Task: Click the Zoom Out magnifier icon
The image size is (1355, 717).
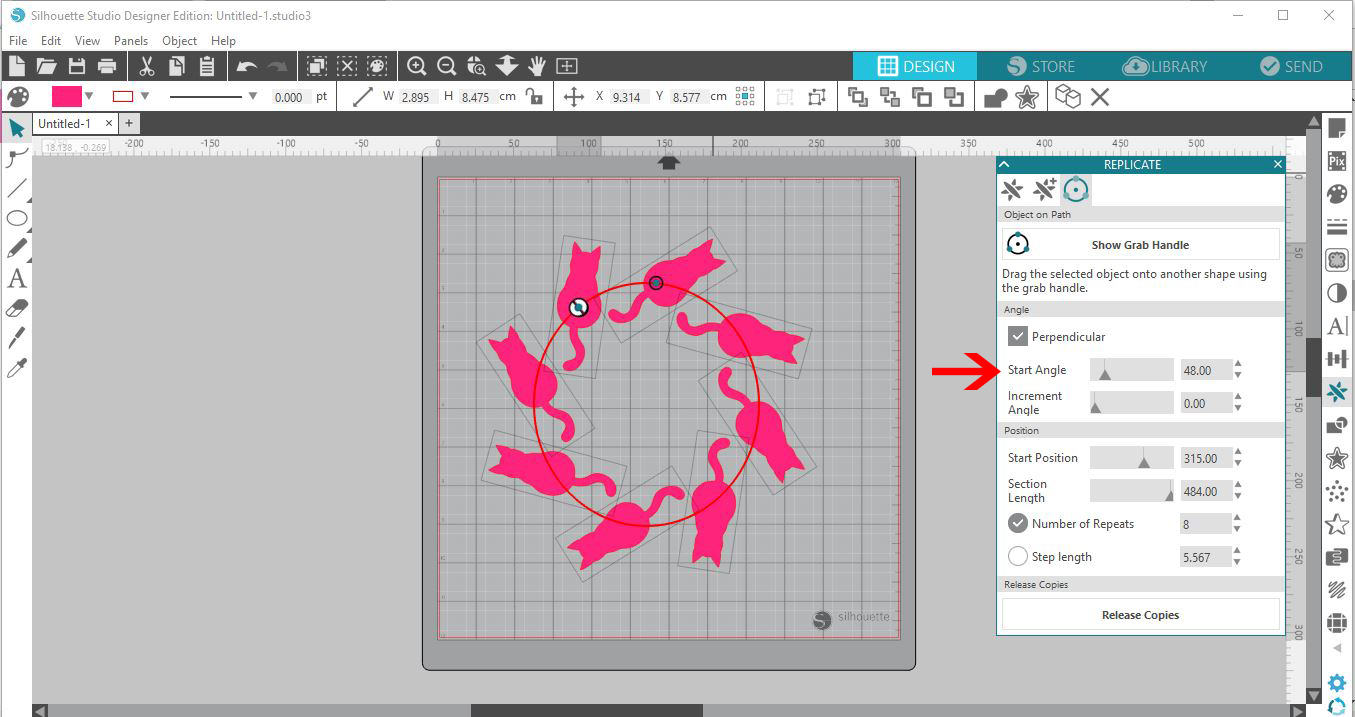Action: click(x=447, y=66)
